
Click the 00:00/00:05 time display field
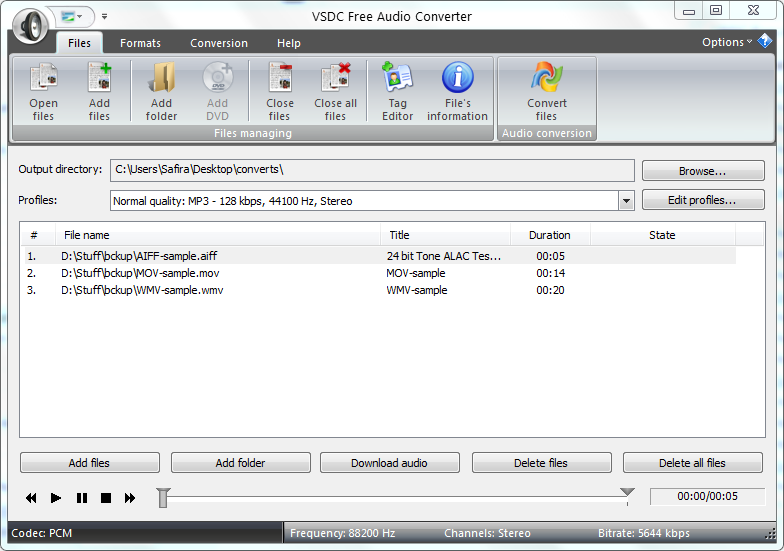[x=707, y=496]
